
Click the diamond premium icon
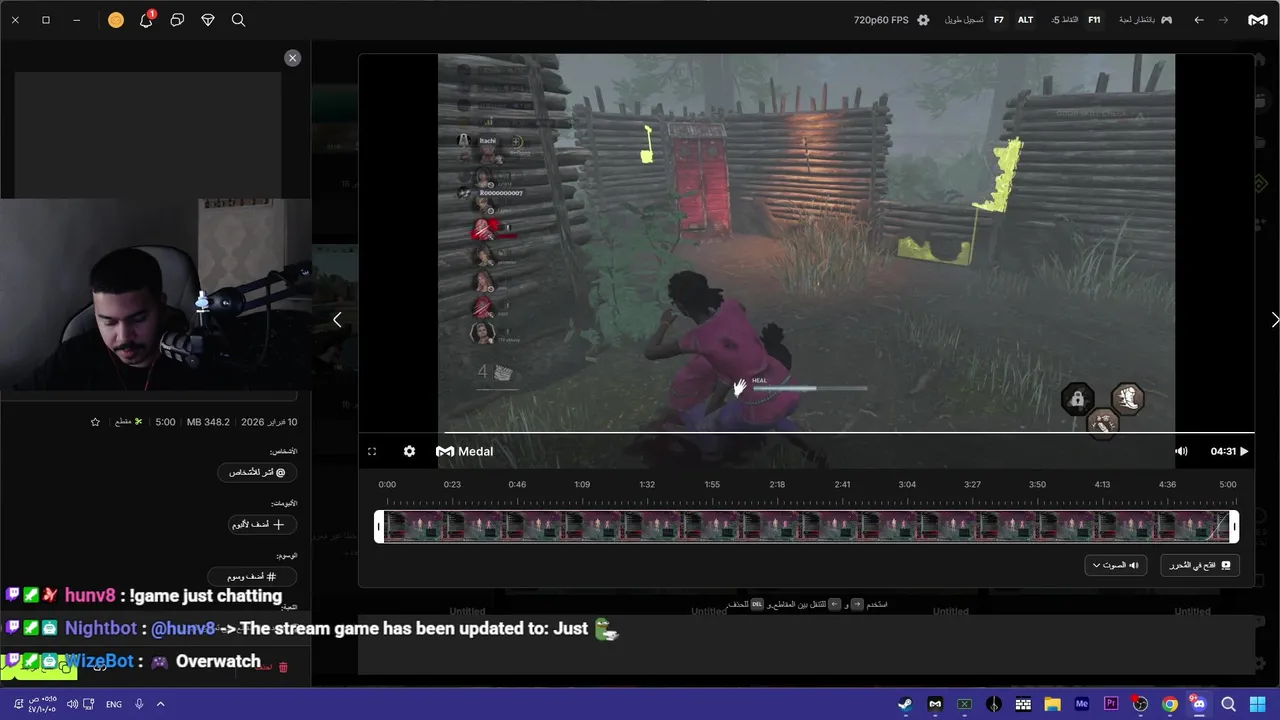click(208, 20)
